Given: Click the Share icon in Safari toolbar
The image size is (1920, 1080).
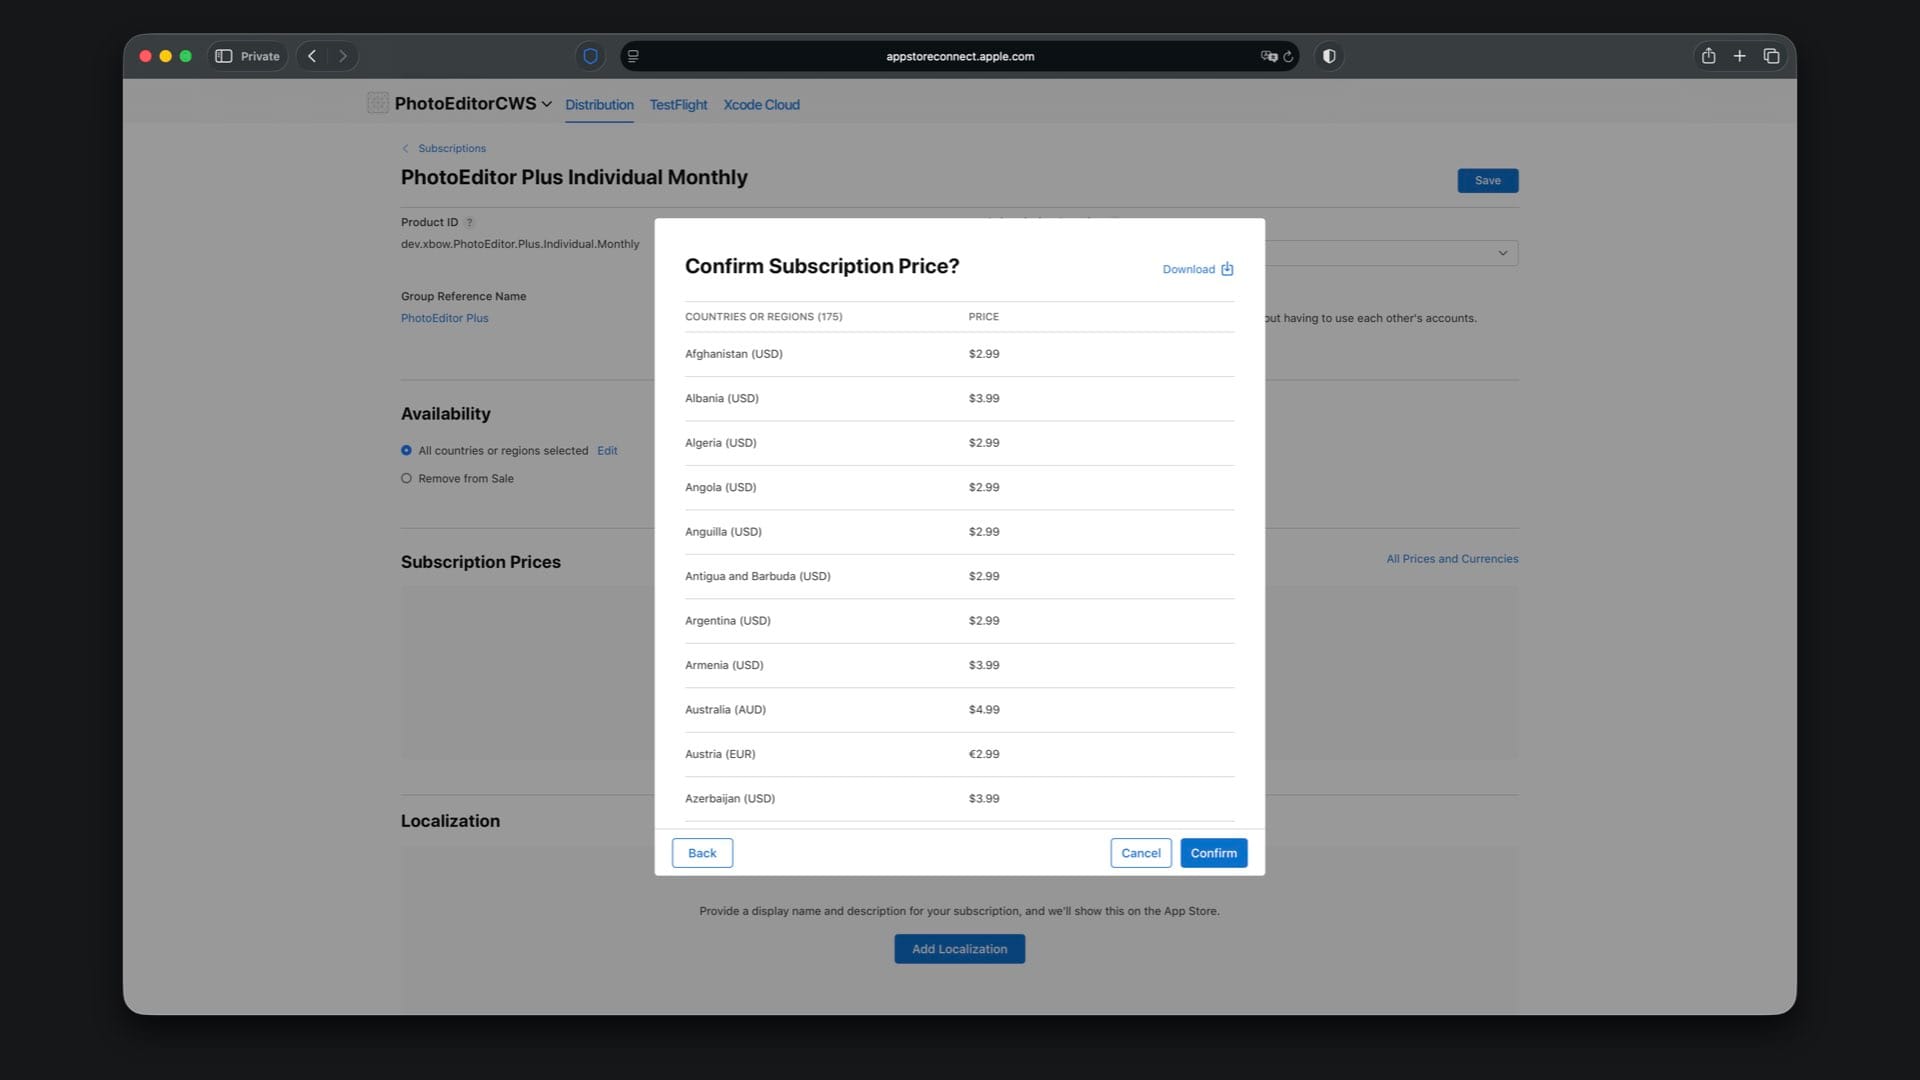Looking at the screenshot, I should point(1708,56).
